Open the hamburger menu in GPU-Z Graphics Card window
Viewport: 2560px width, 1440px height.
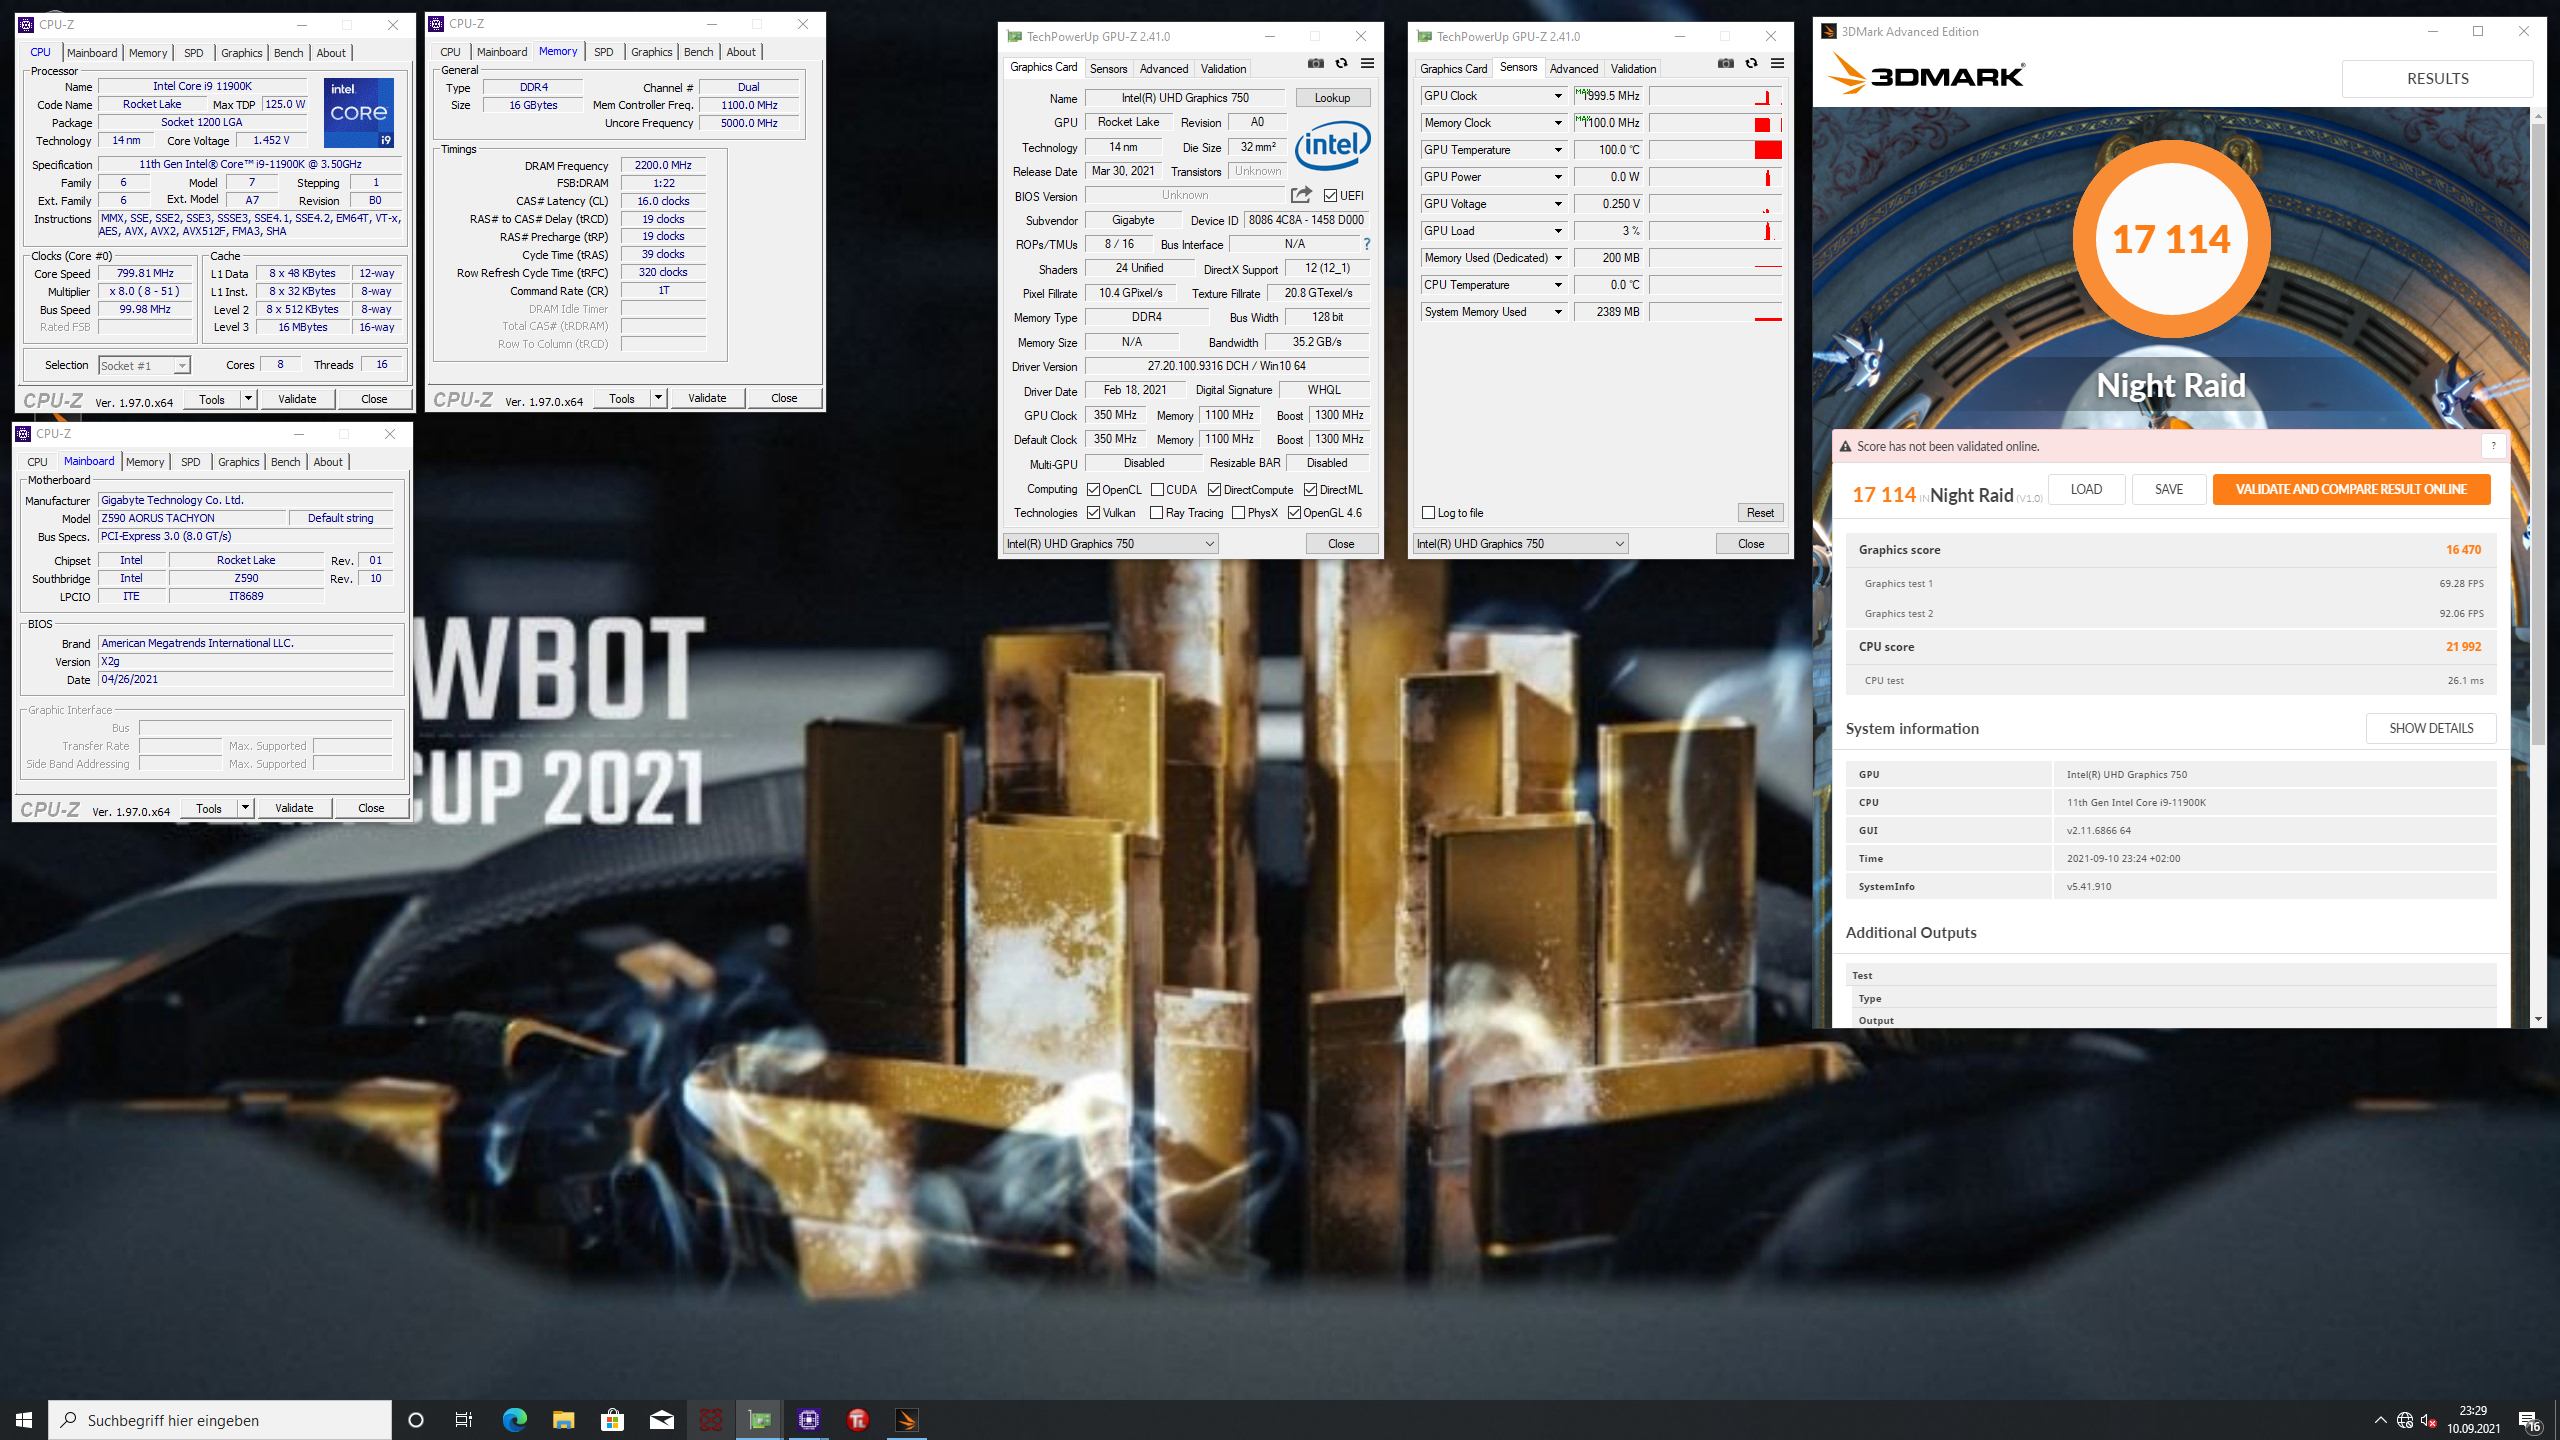(x=1367, y=63)
